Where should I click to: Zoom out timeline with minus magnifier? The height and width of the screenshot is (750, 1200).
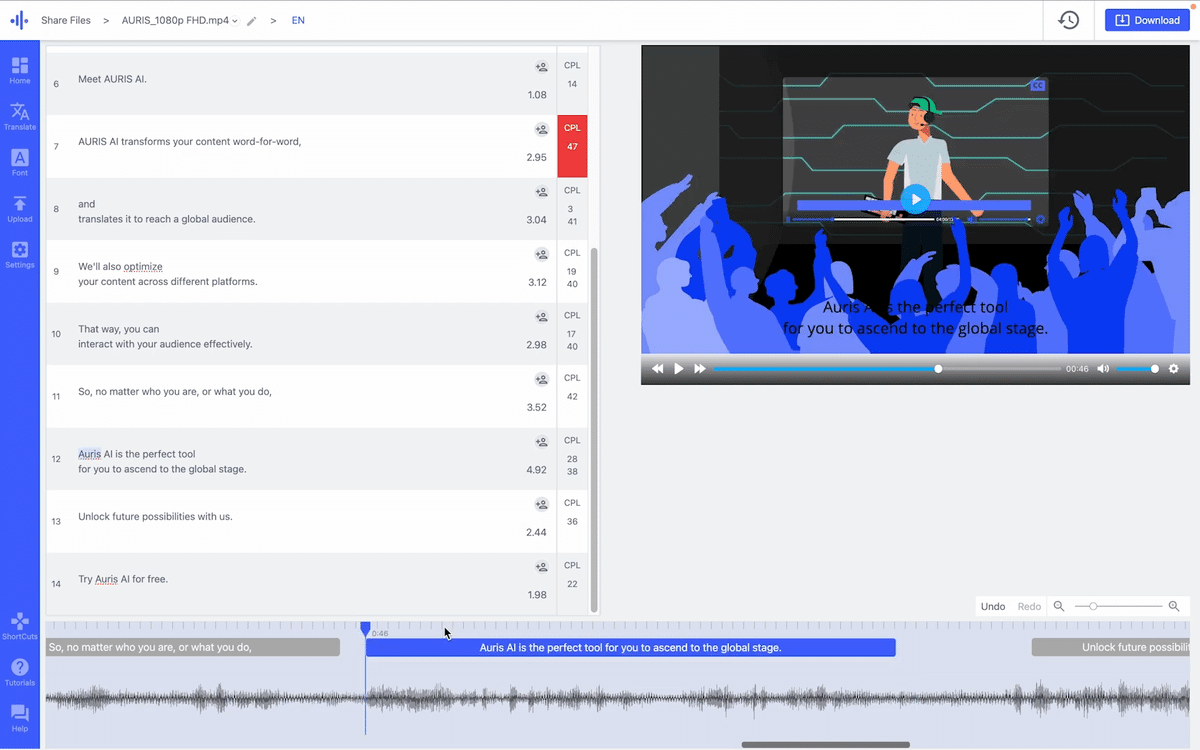(1059, 606)
